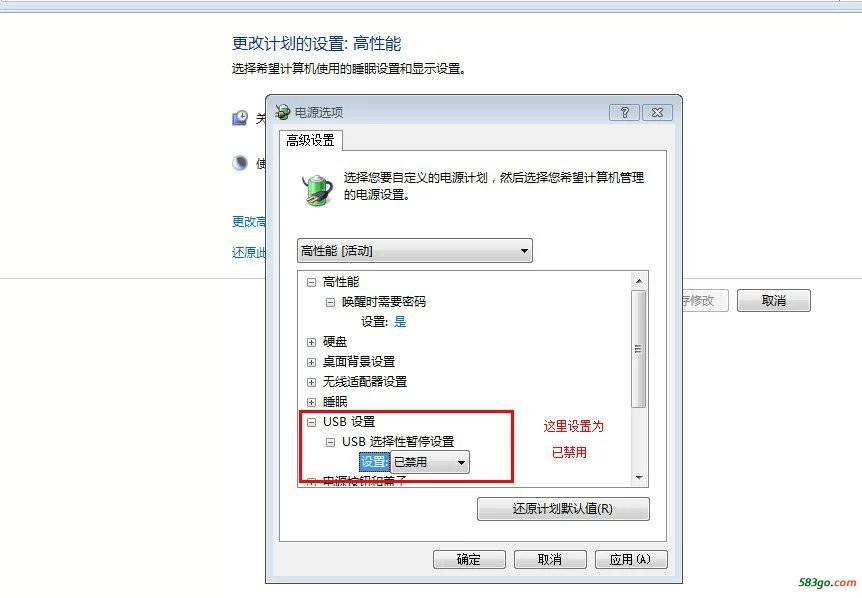Expand the 硬盘 settings node
The image size is (862, 598).
point(311,342)
